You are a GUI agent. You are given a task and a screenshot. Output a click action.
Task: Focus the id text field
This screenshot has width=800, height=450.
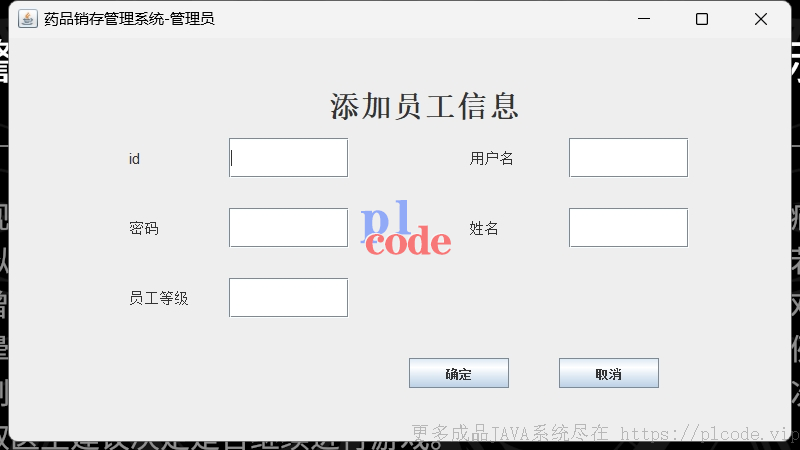pyautogui.click(x=288, y=158)
